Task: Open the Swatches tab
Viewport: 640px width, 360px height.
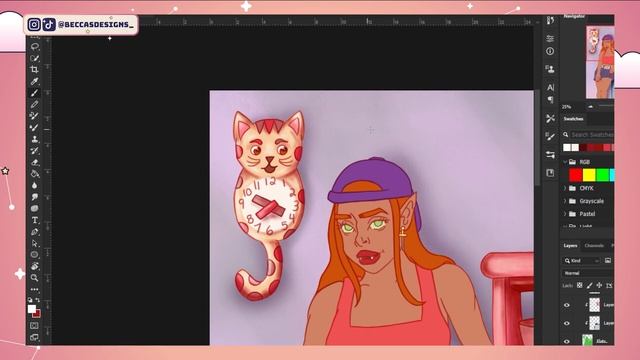Action: [573, 119]
